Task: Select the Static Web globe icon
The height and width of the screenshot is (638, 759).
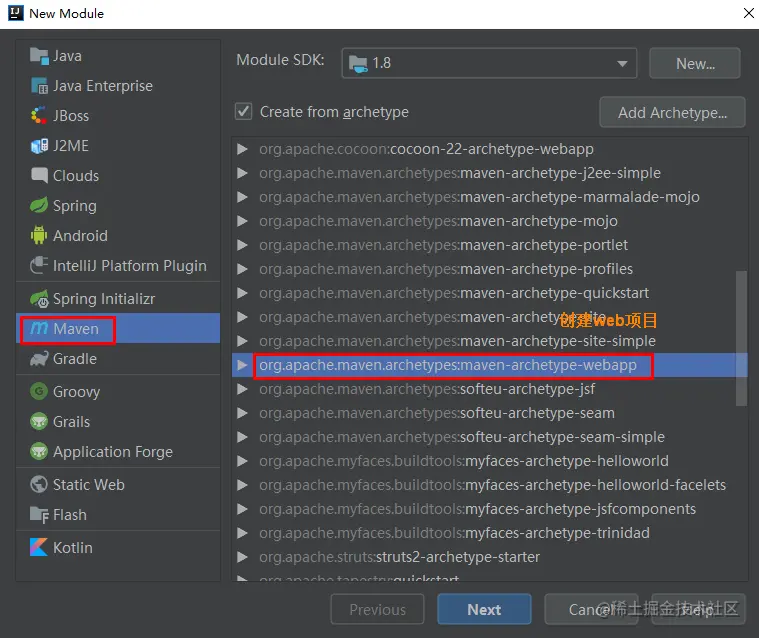Action: tap(39, 485)
